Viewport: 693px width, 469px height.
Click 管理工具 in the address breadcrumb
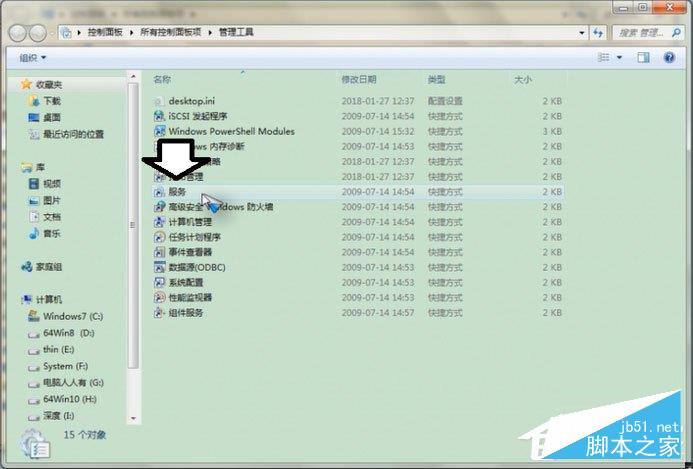[x=236, y=32]
